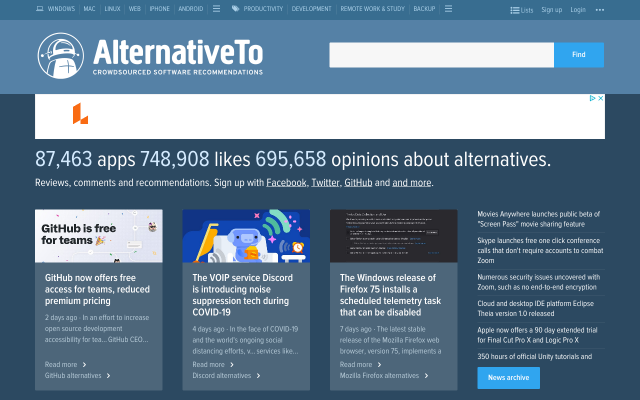The height and width of the screenshot is (400, 640).
Task: Click the tags icon beside Productivity
Action: (236, 9)
